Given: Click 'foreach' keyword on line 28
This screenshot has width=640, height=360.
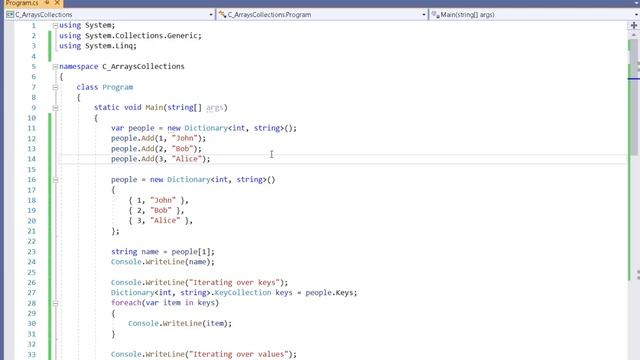Looking at the screenshot, I should (x=126, y=303).
